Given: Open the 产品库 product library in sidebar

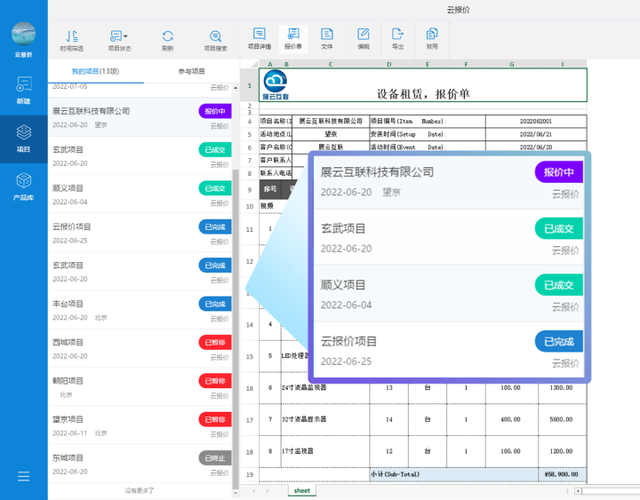Looking at the screenshot, I should point(24,187).
